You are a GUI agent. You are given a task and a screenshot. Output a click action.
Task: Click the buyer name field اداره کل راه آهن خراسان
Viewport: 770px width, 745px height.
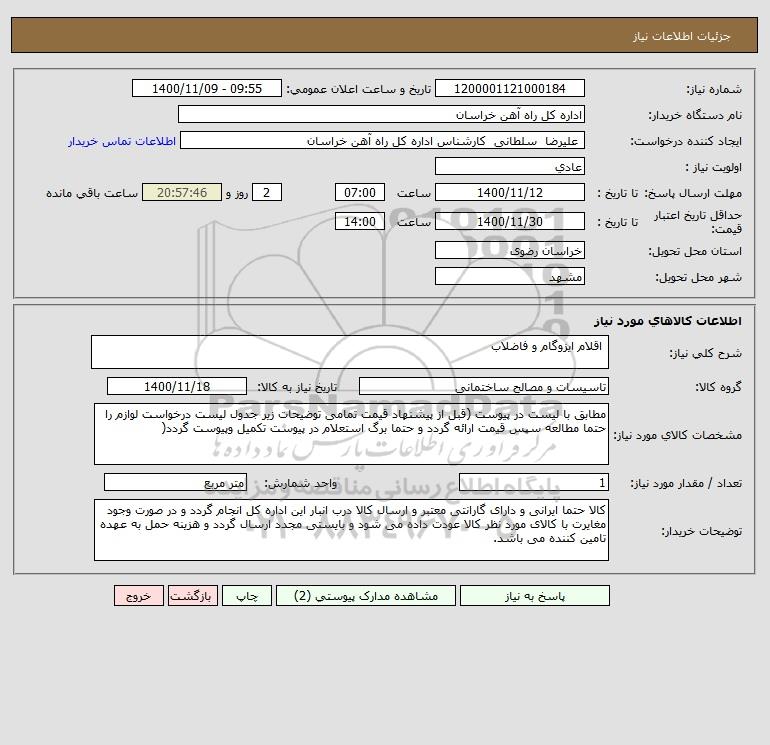tap(381, 114)
